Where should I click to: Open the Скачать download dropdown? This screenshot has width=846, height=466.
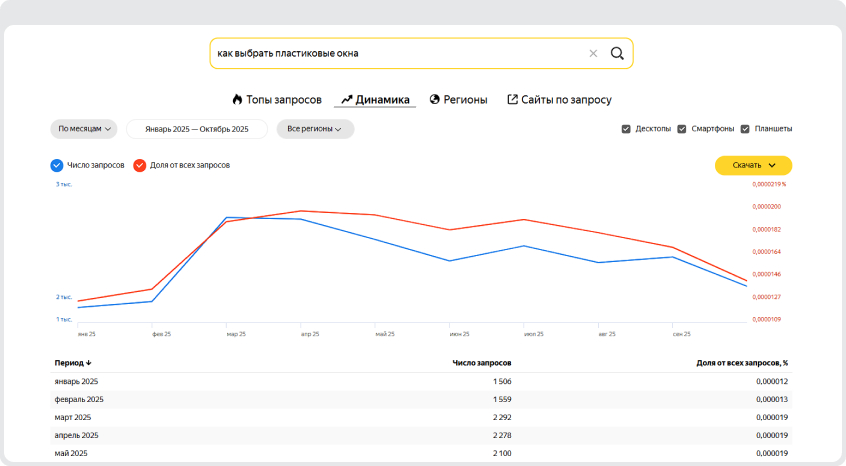[x=753, y=165]
